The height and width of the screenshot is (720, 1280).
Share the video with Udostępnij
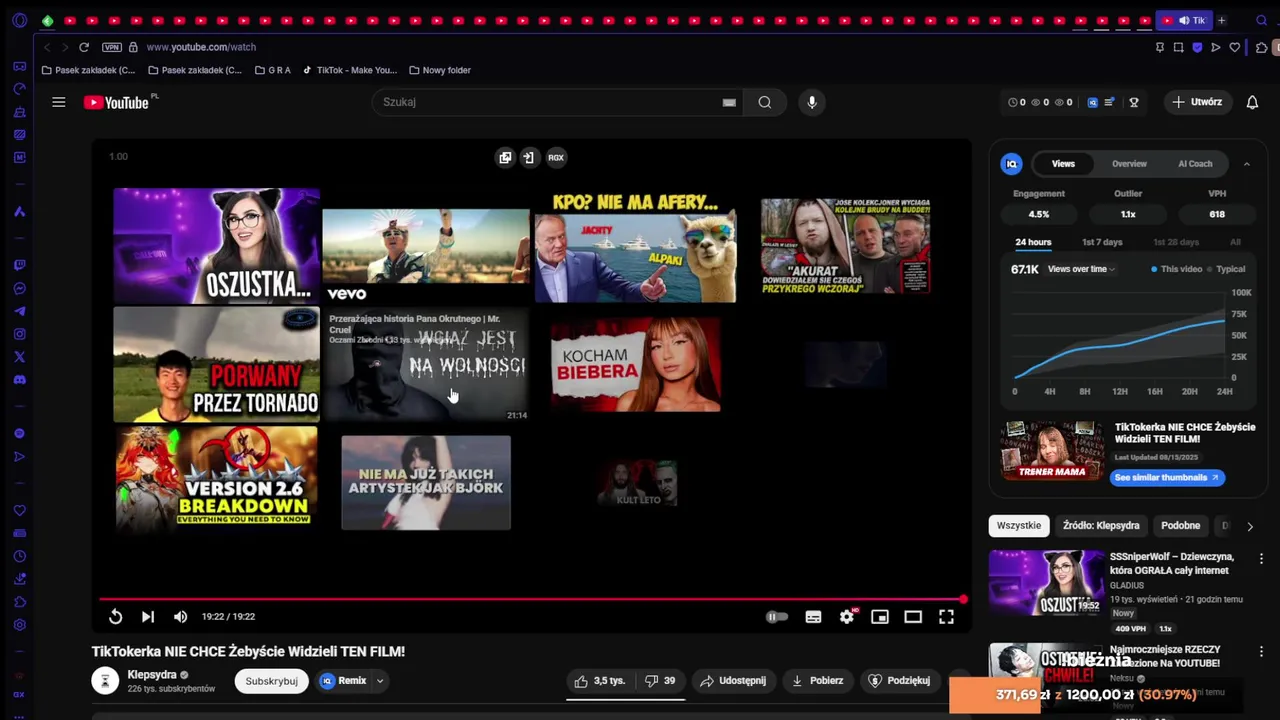(x=733, y=681)
